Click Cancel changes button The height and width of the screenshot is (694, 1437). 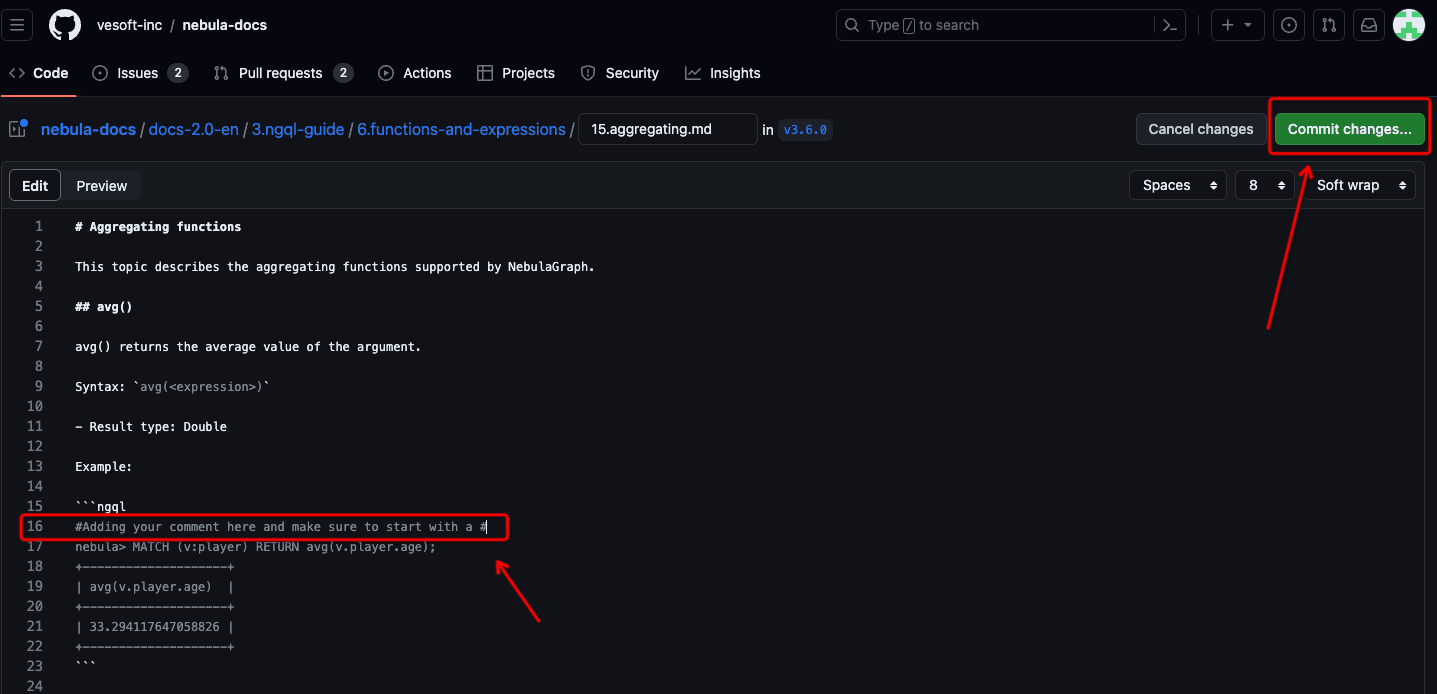(x=1201, y=129)
